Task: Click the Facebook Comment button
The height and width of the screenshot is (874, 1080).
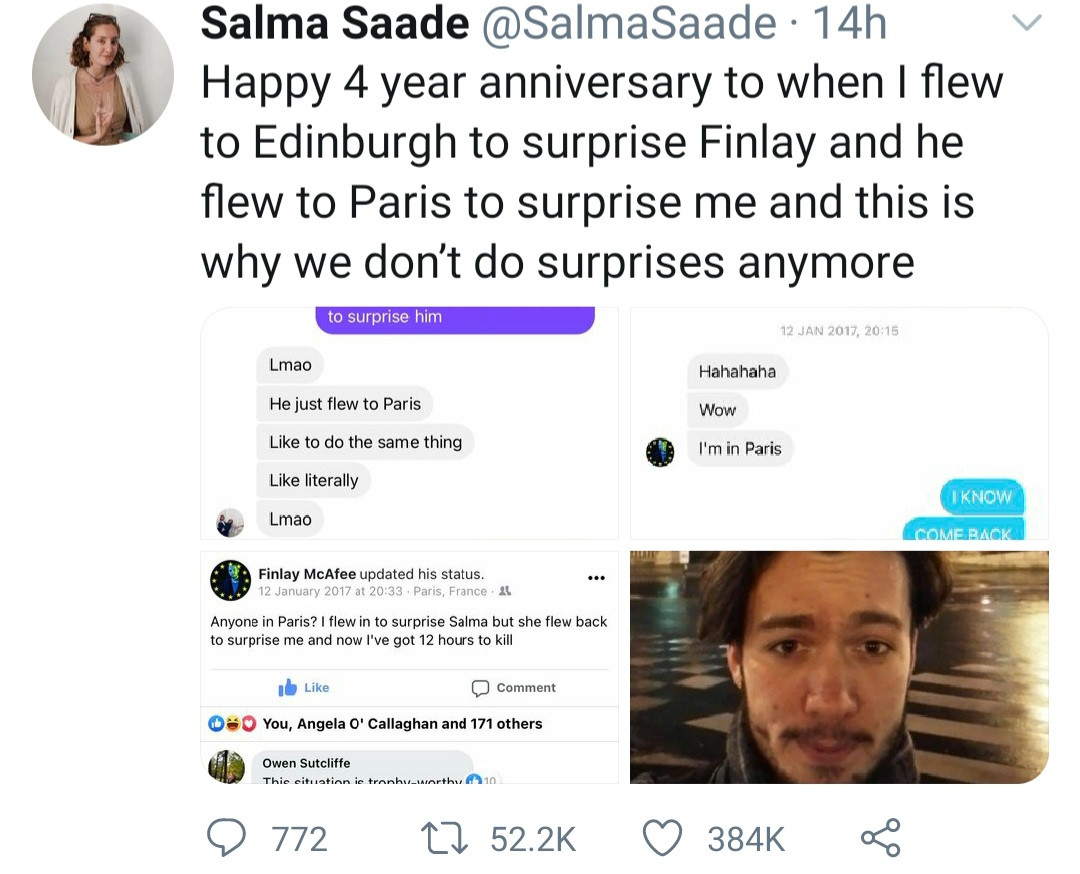Action: pos(513,687)
